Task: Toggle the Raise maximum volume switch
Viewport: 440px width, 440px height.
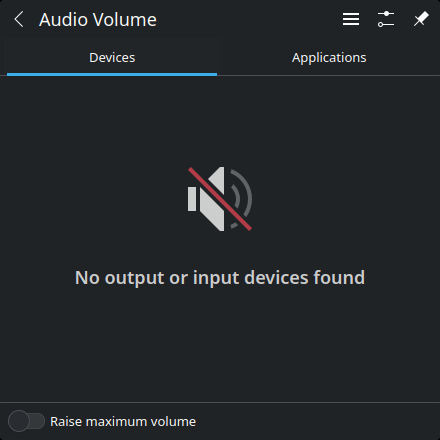Action: [26, 421]
